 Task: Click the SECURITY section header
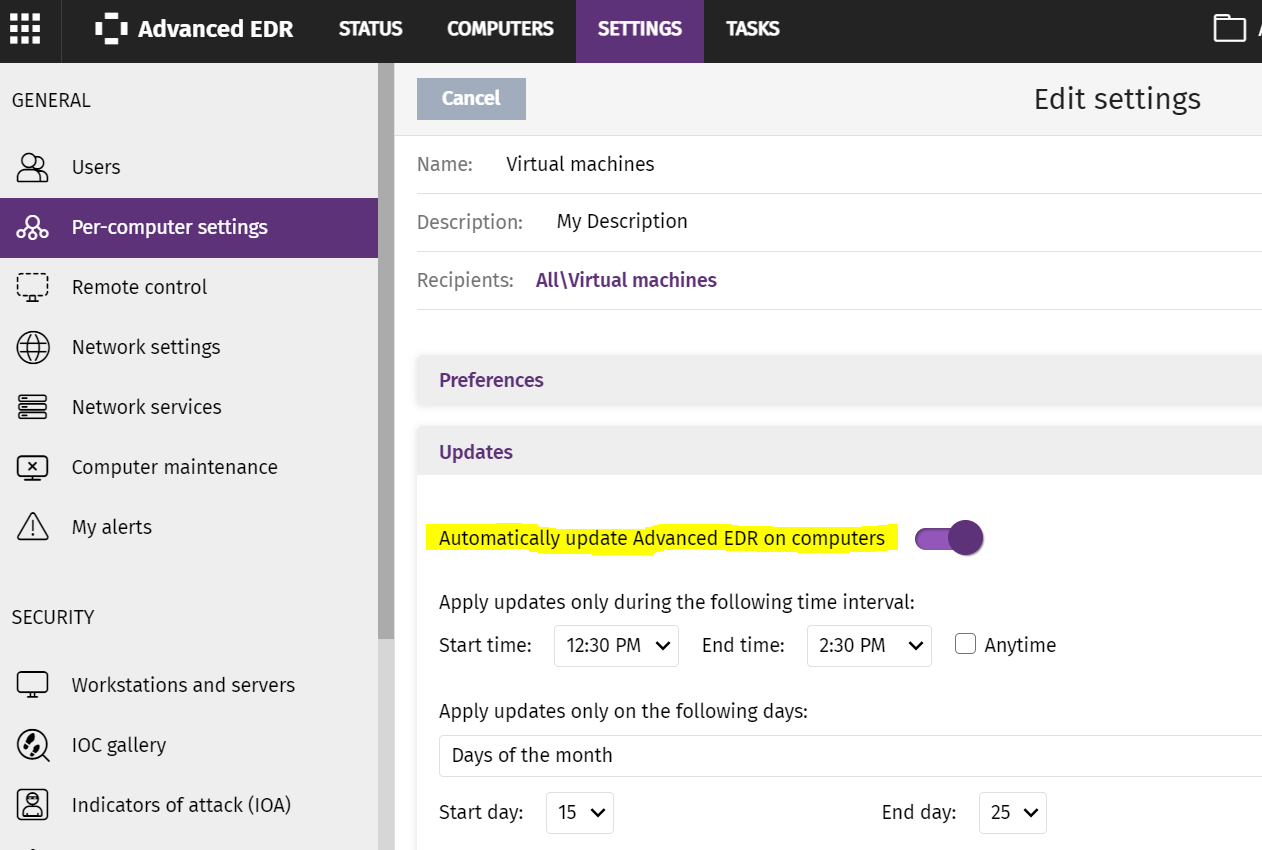53,617
